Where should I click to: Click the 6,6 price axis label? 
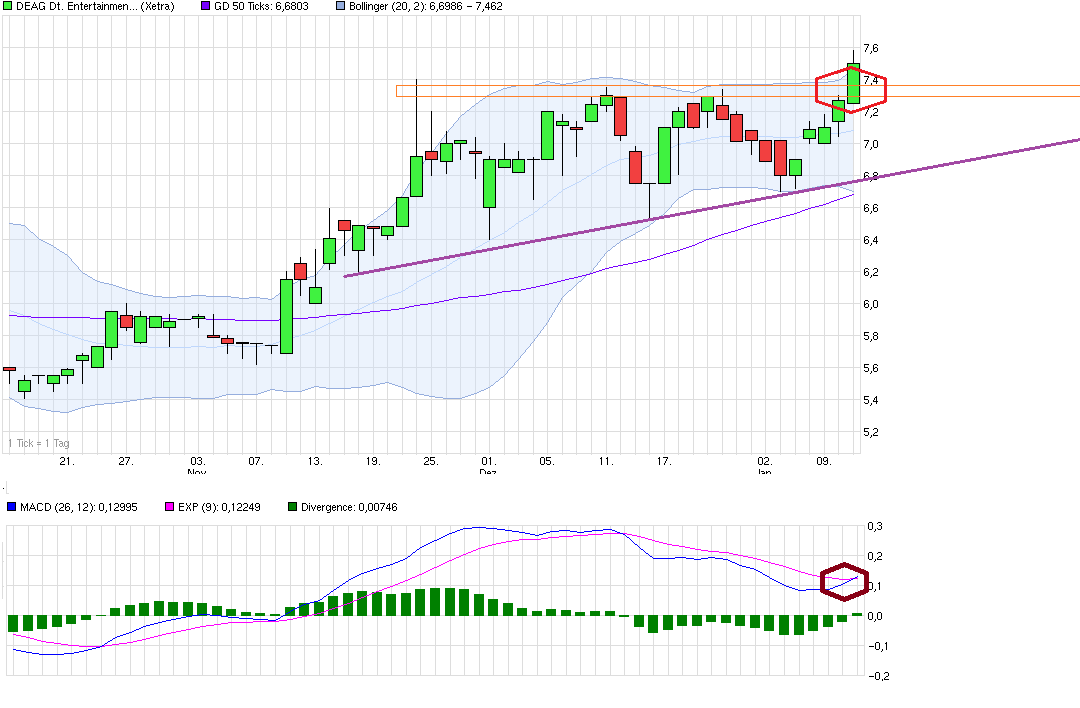871,209
